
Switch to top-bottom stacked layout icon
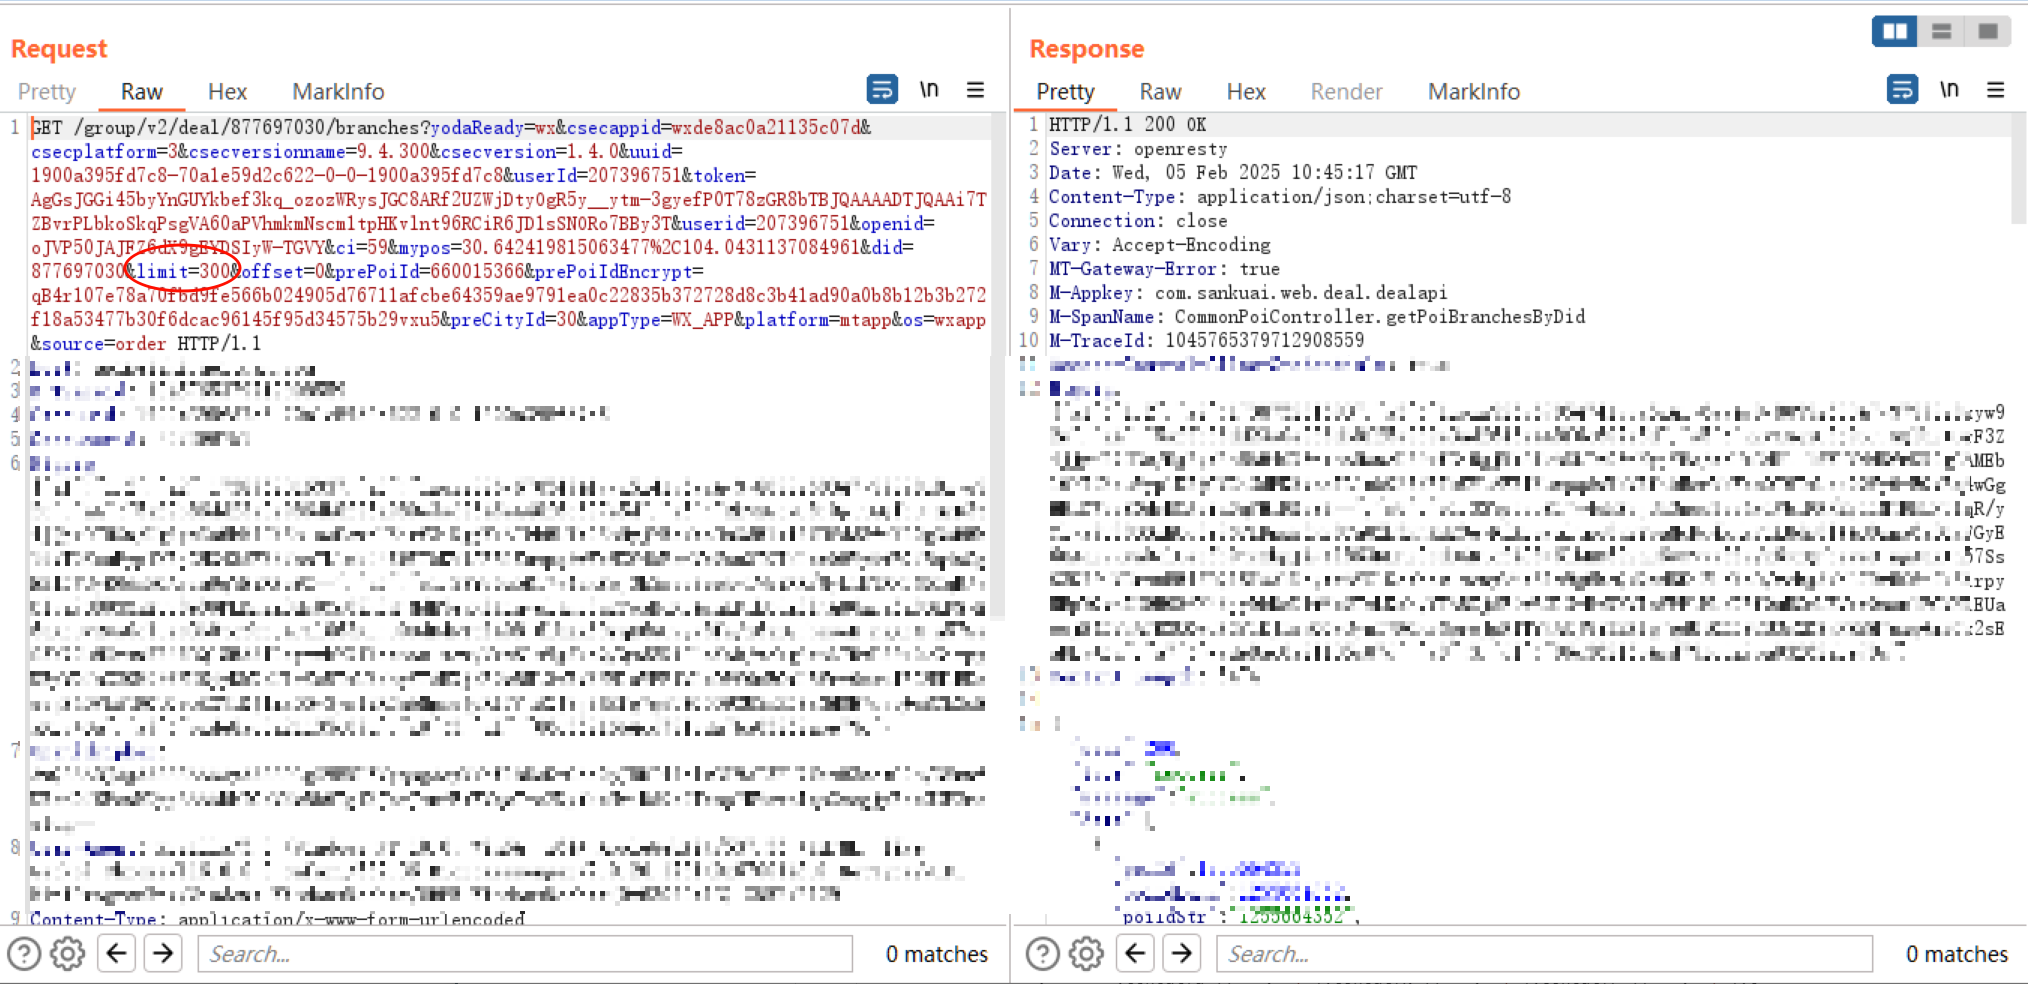pos(1941,32)
